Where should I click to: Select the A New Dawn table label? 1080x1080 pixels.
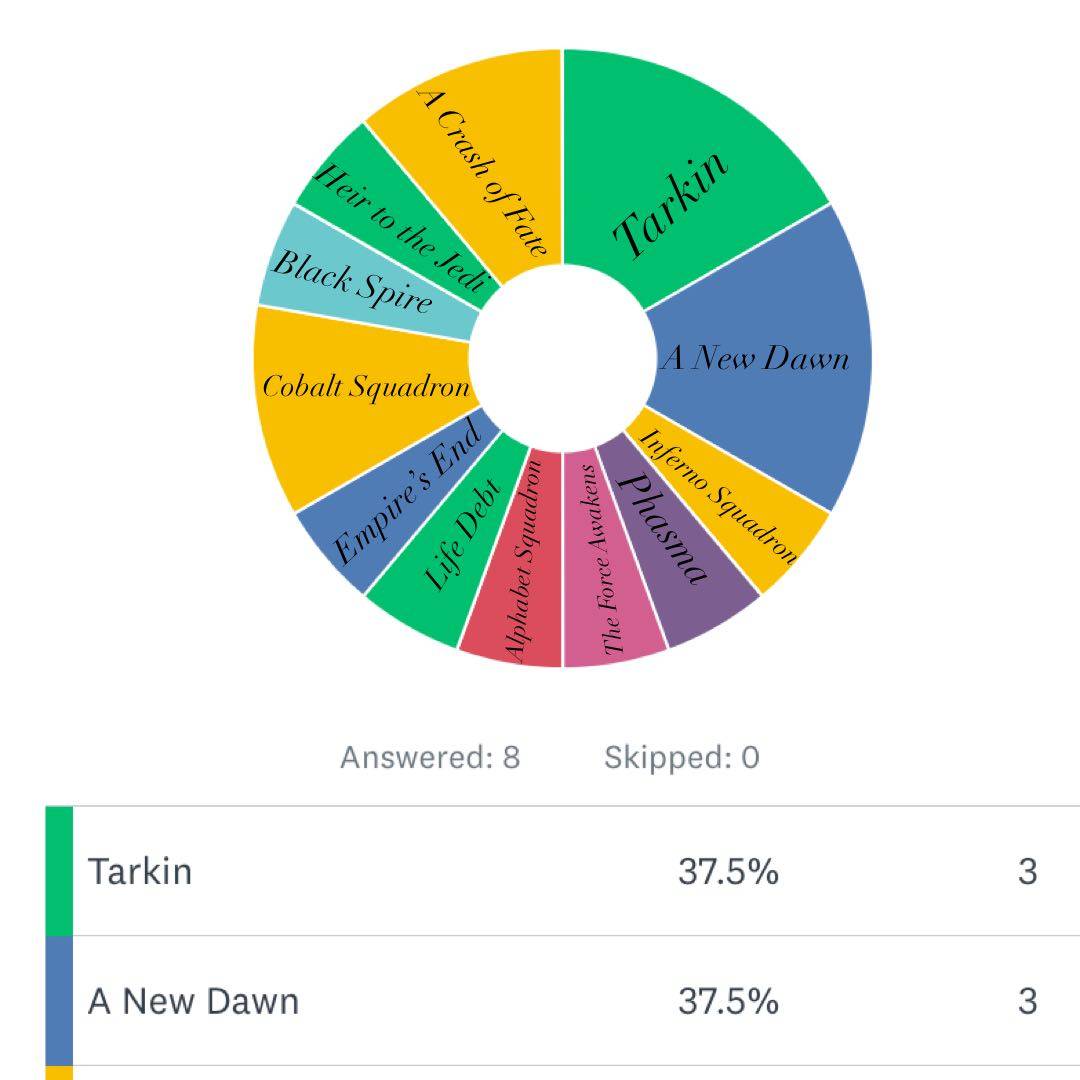[x=193, y=1002]
